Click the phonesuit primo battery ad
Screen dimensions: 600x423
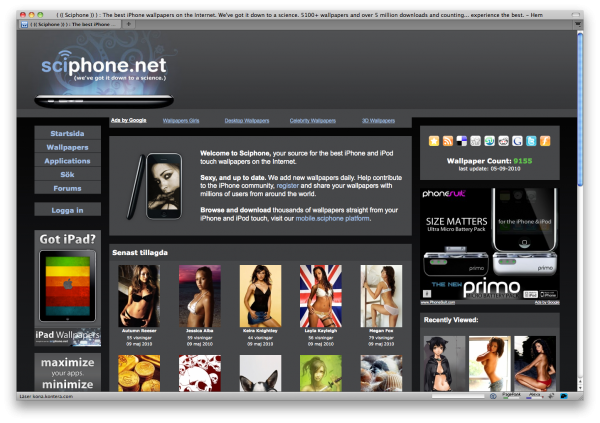[490, 243]
